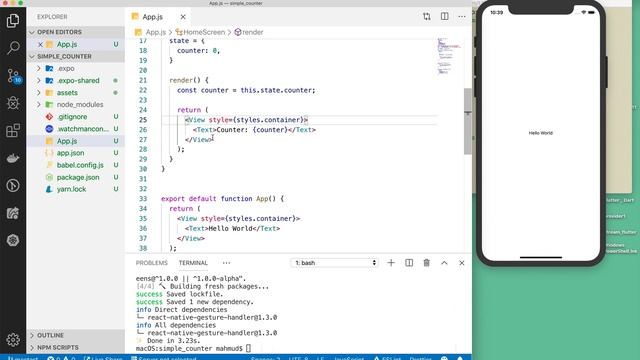
Task: Split the editor to the right
Action: [x=444, y=16]
